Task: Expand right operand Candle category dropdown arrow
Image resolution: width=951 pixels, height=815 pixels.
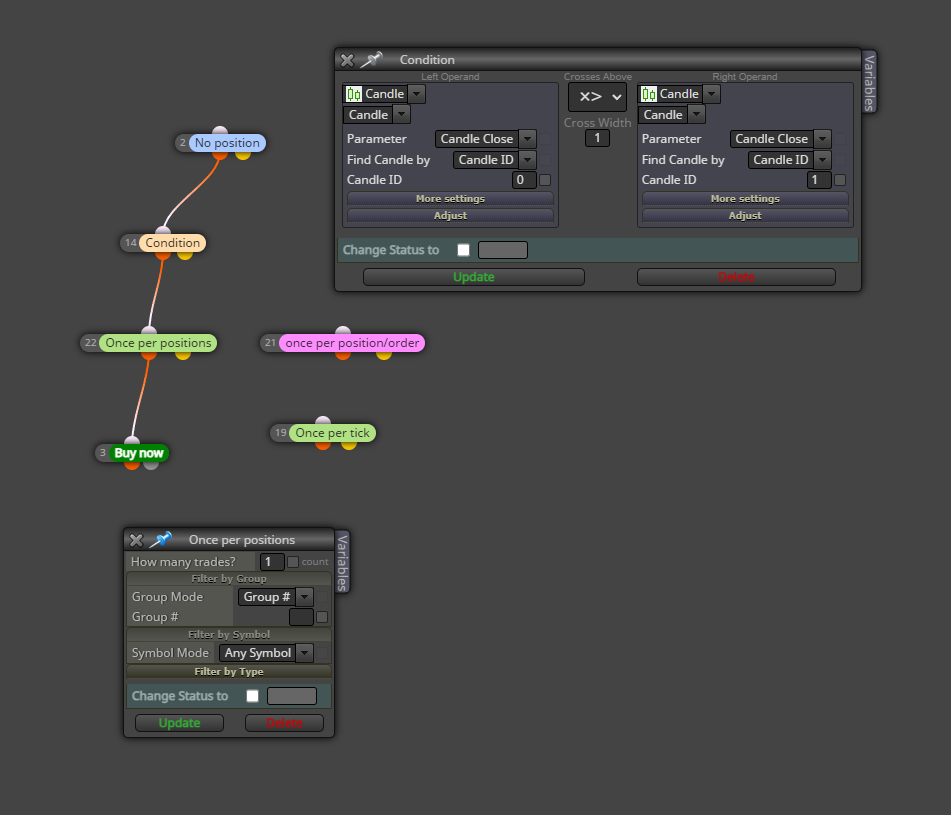Action: (711, 94)
